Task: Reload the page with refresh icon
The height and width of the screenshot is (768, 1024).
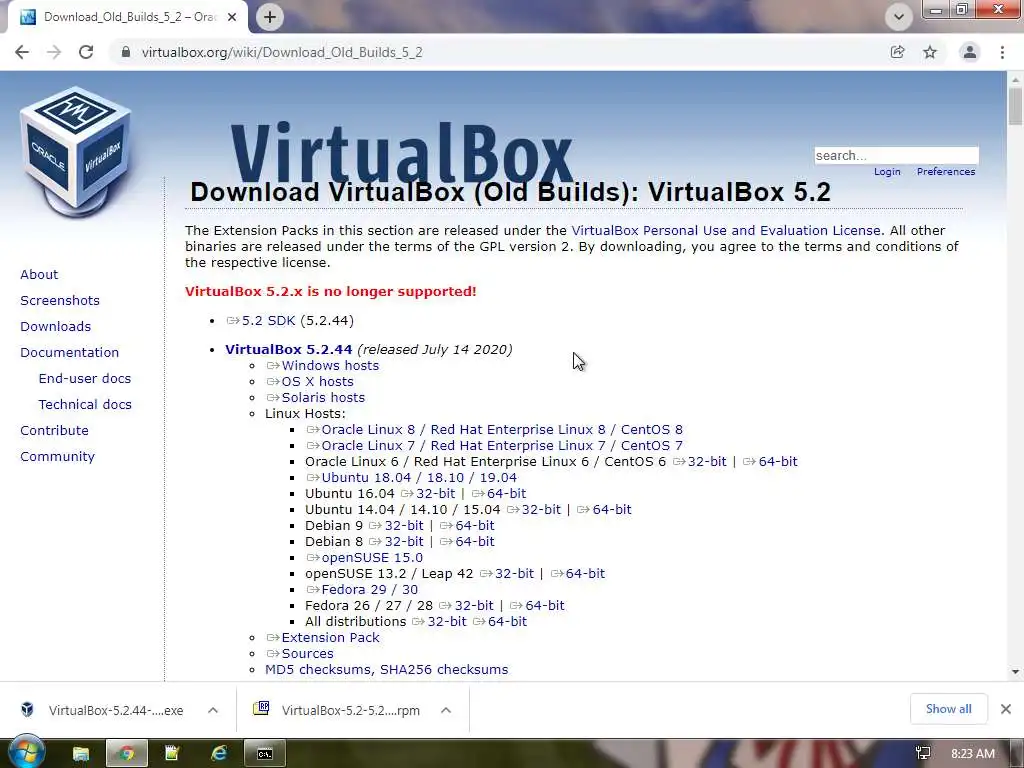Action: point(86,52)
